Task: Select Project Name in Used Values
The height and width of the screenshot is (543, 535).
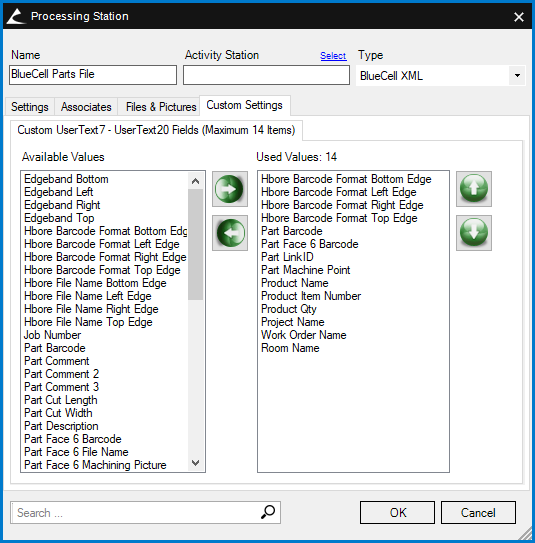Action: click(293, 322)
